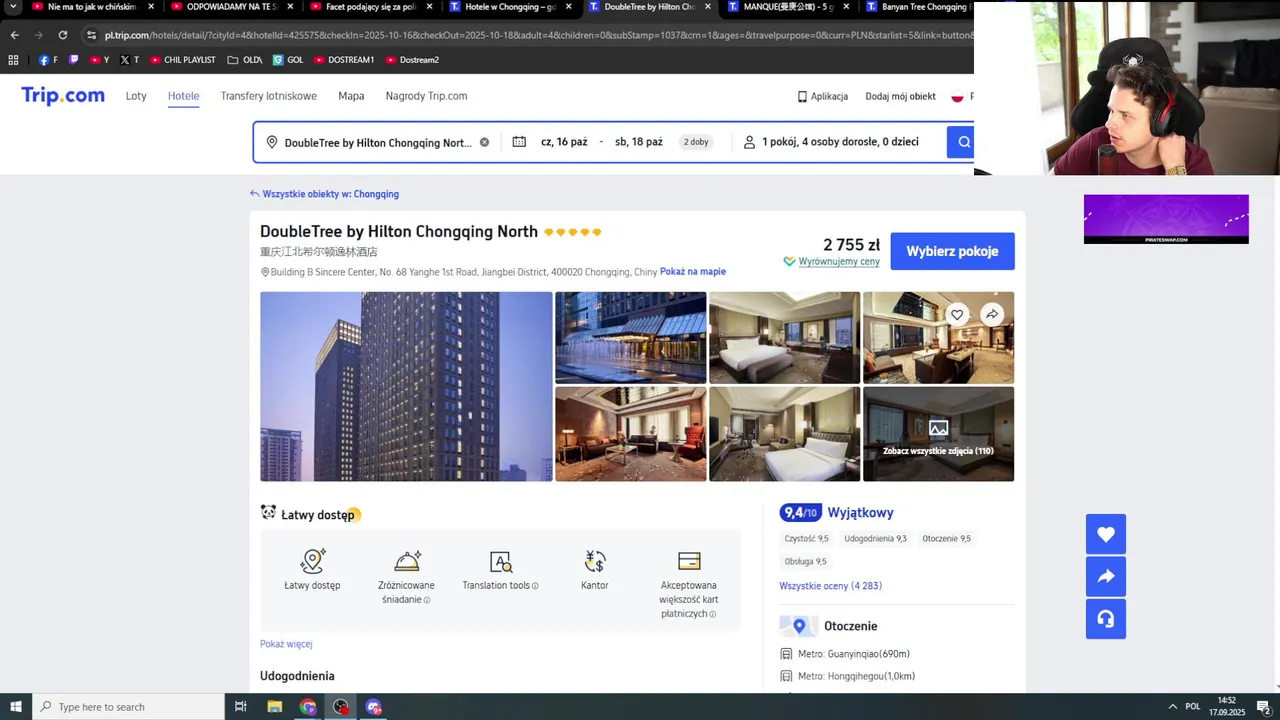Screen dimensions: 1280x720
Task: Open File Explorer from the taskbar
Action: point(275,707)
